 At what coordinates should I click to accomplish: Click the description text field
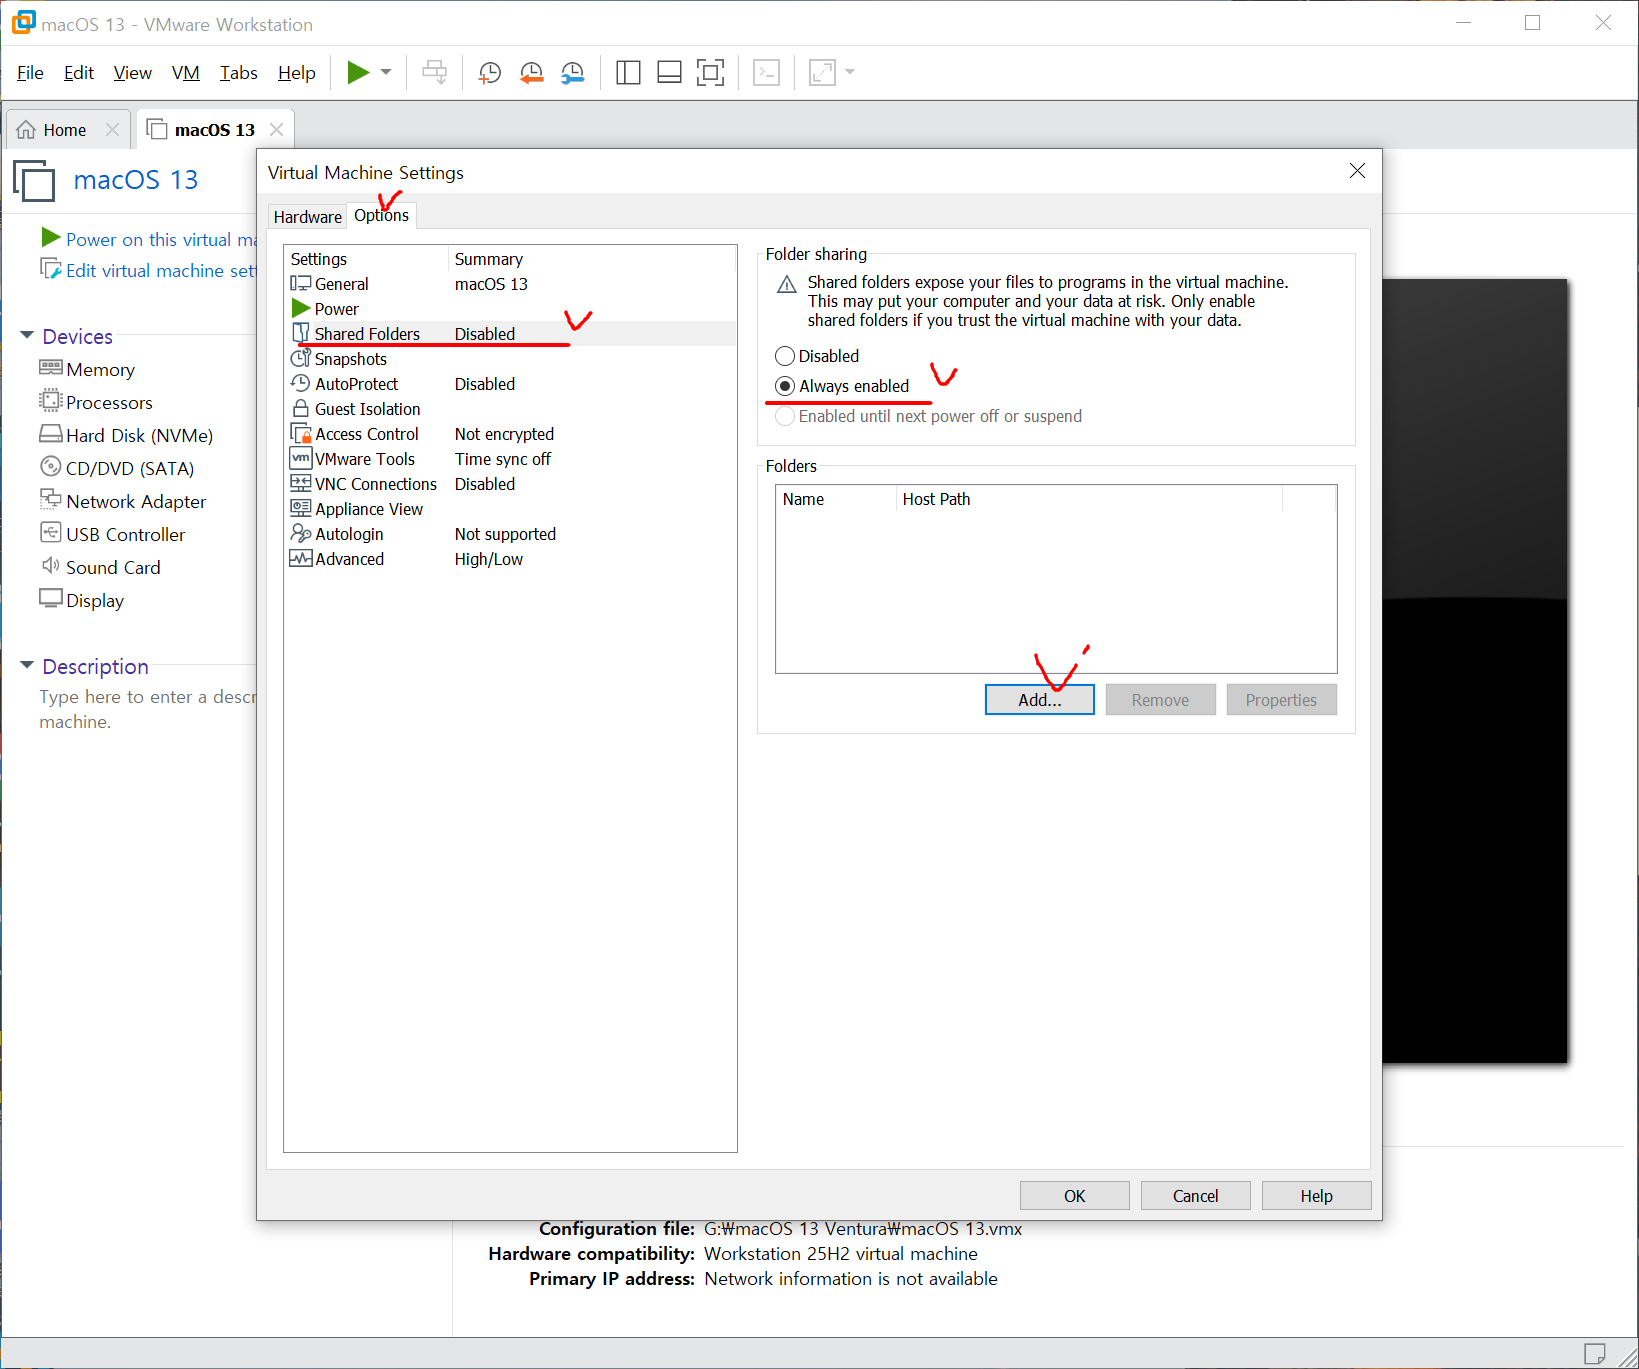coord(148,709)
